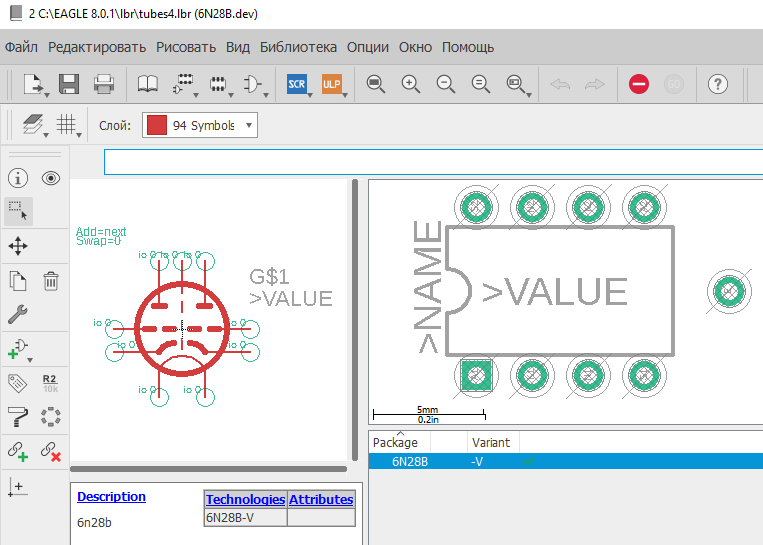This screenshot has width=763, height=545.
Task: Click the command line input field
Action: [433, 162]
